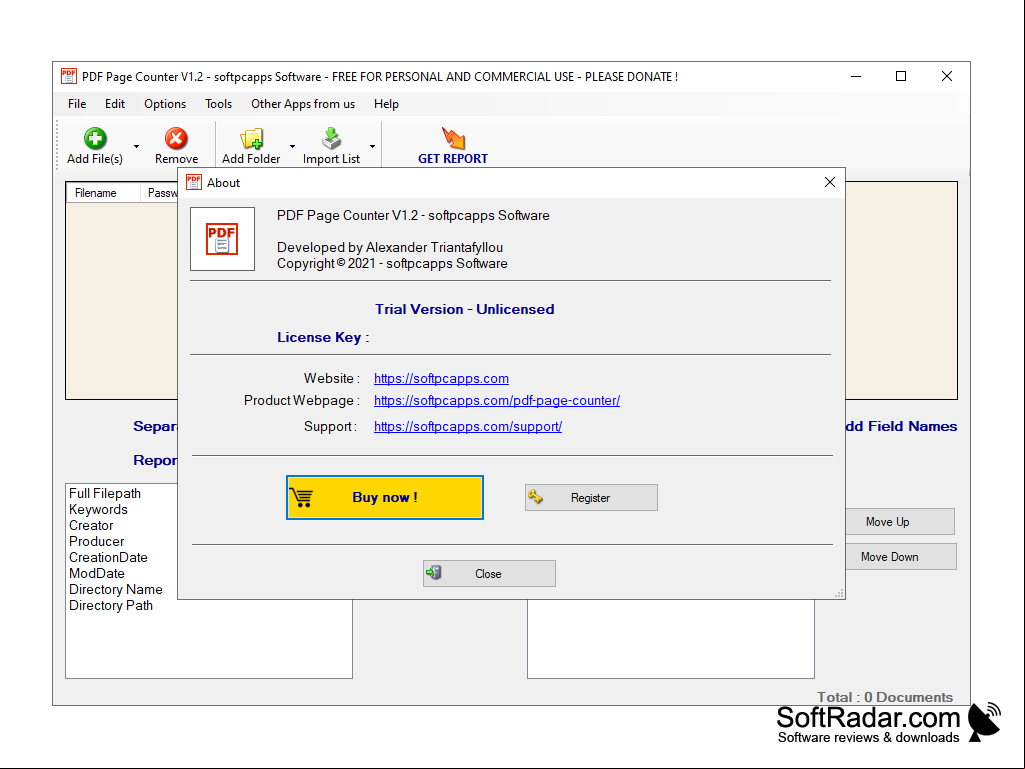The image size is (1025, 769).
Task: Click the Remove red X icon
Action: tap(176, 138)
